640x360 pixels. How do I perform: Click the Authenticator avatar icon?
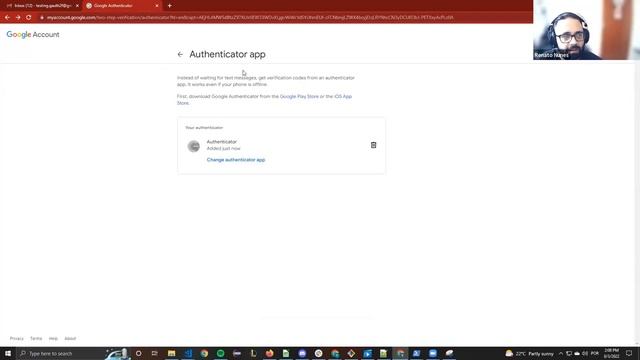click(x=193, y=146)
